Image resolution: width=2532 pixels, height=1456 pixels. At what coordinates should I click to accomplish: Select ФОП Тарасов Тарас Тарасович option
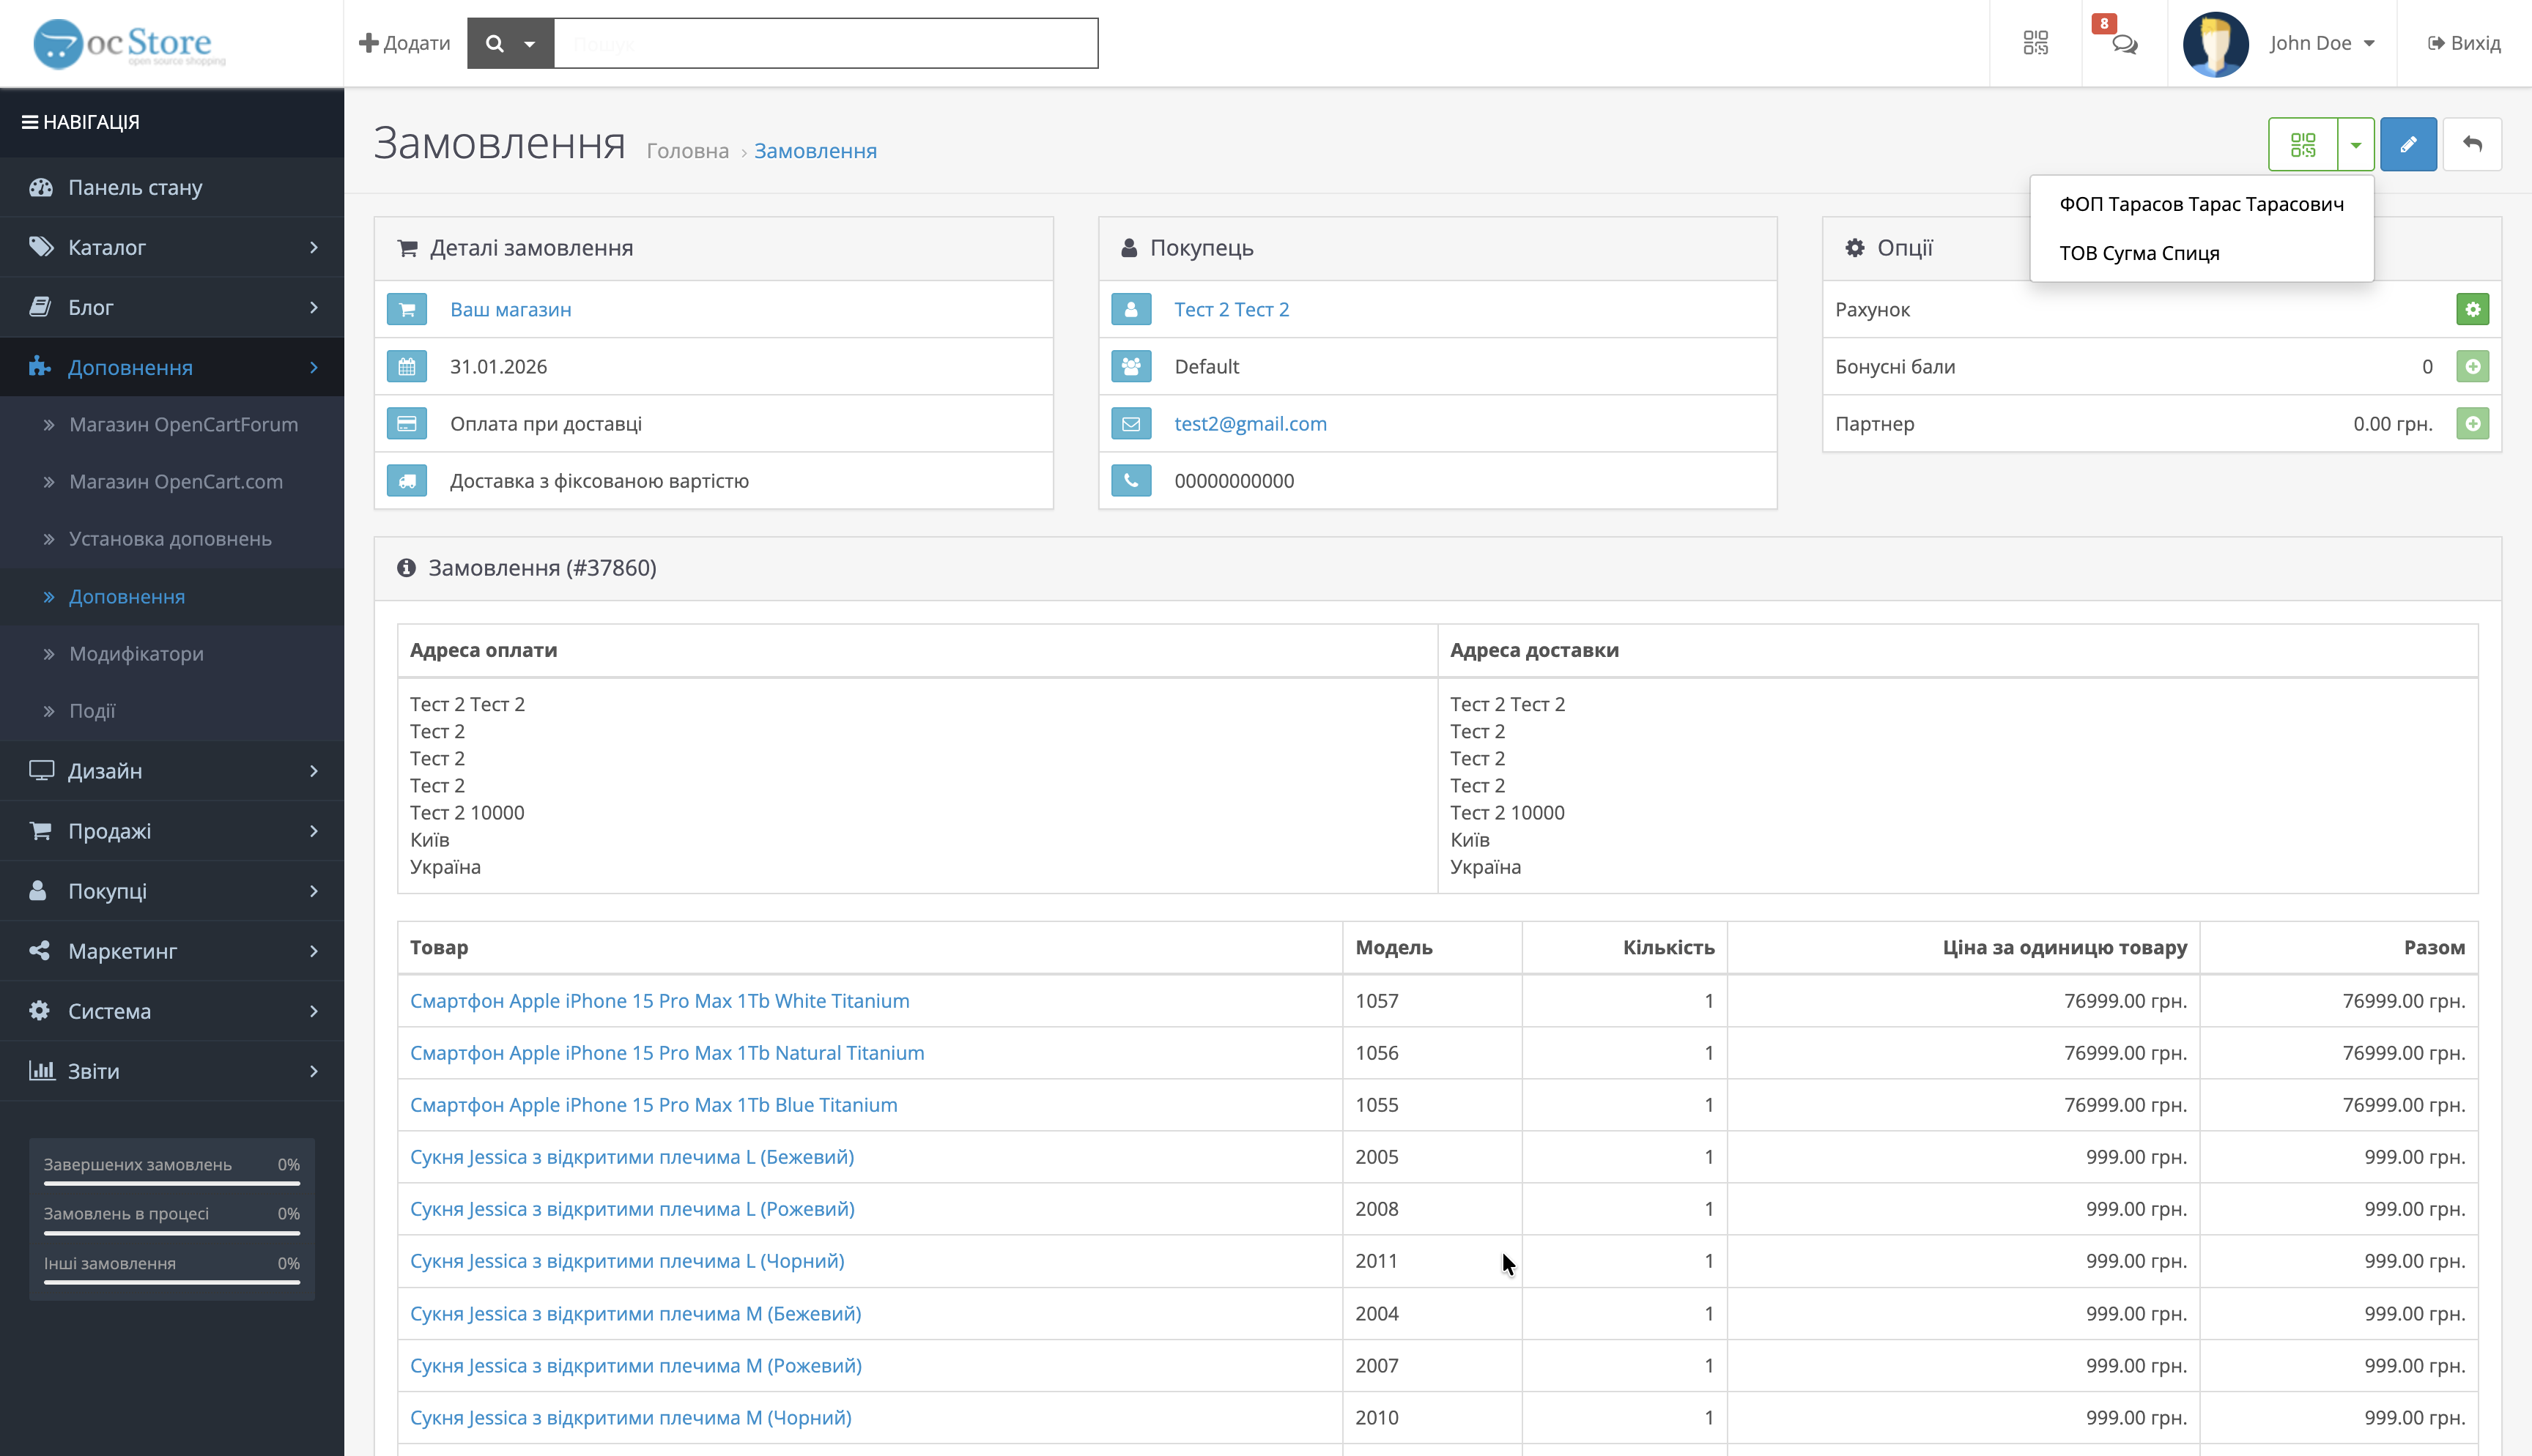2200,204
